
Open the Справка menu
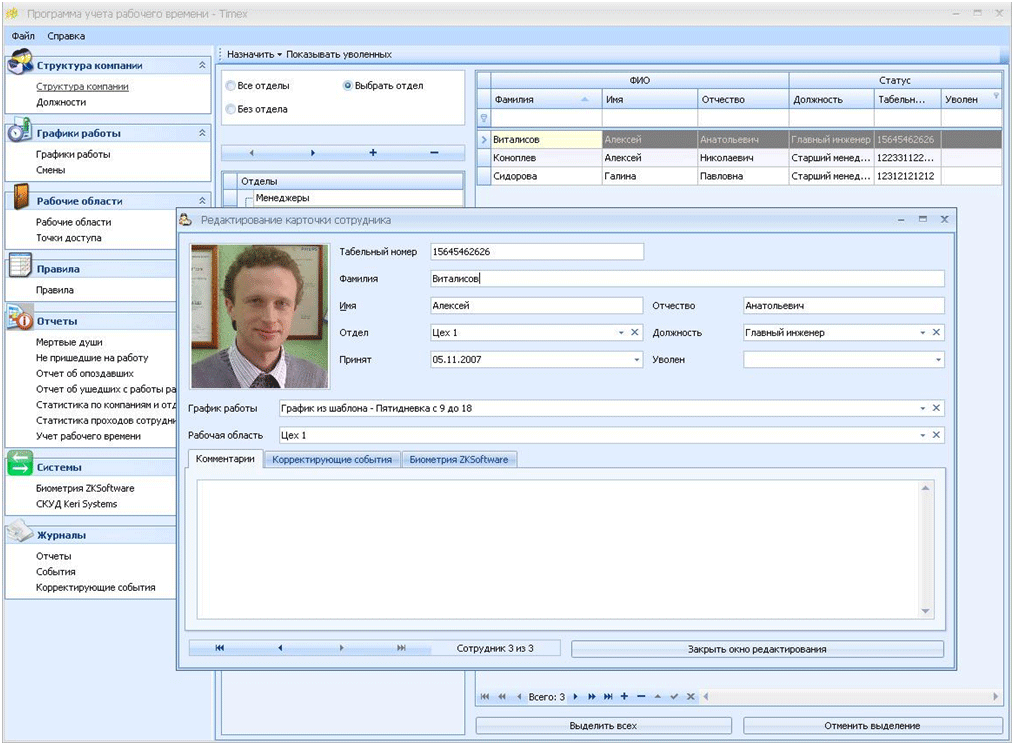coord(66,36)
